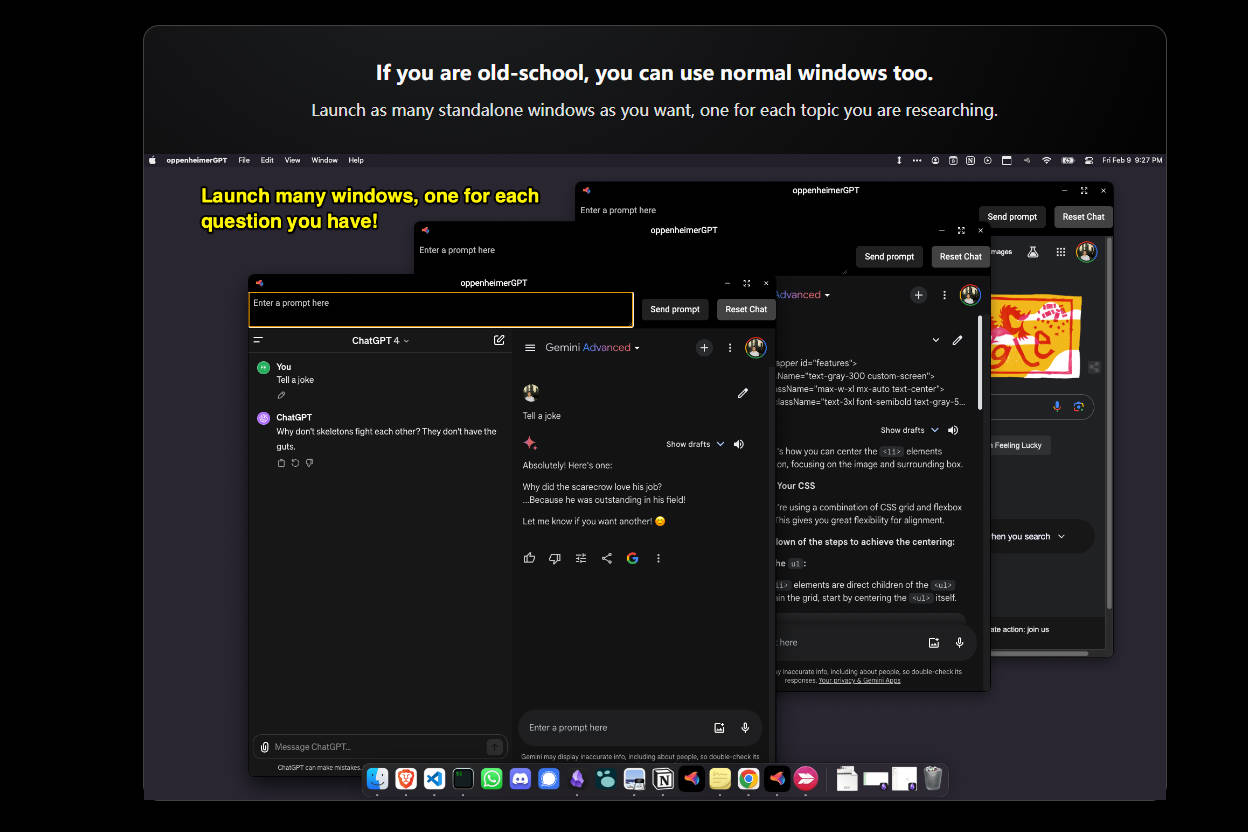Click the Feeling Lucky button in back window
Image resolution: width=1248 pixels, height=832 pixels.
1020,445
